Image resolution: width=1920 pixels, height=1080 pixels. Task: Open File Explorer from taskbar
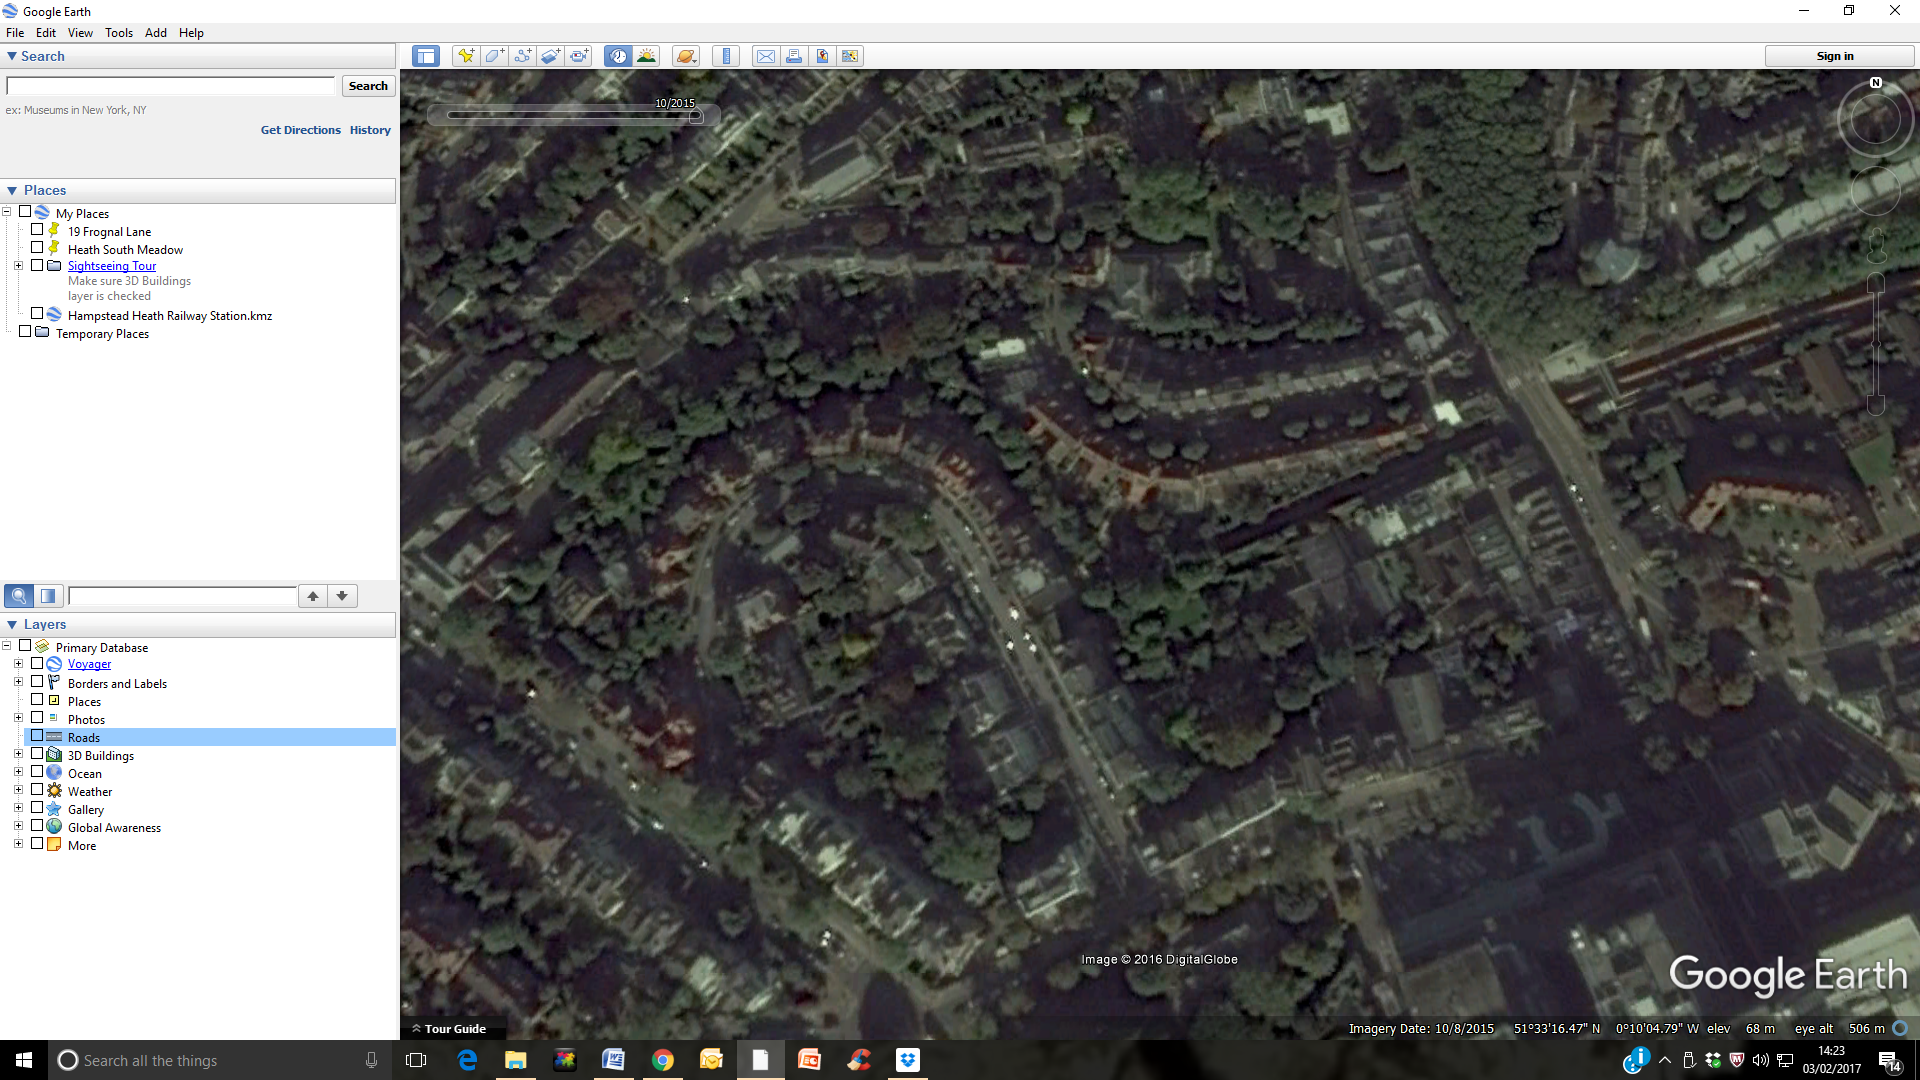(516, 1060)
